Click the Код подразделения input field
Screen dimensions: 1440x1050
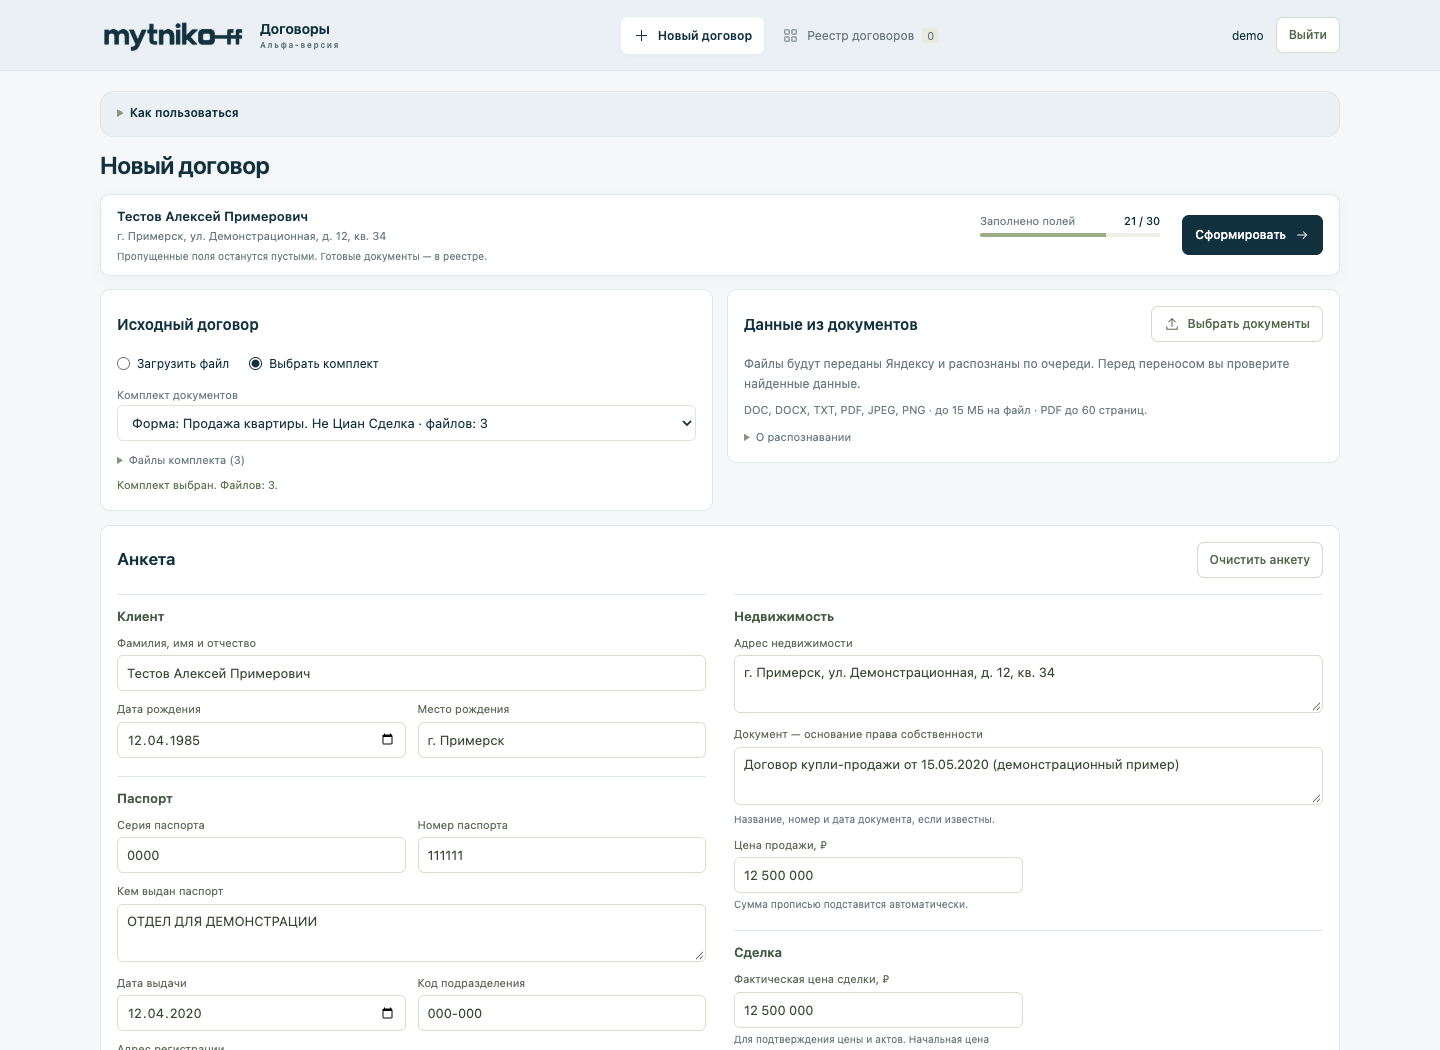[562, 1013]
